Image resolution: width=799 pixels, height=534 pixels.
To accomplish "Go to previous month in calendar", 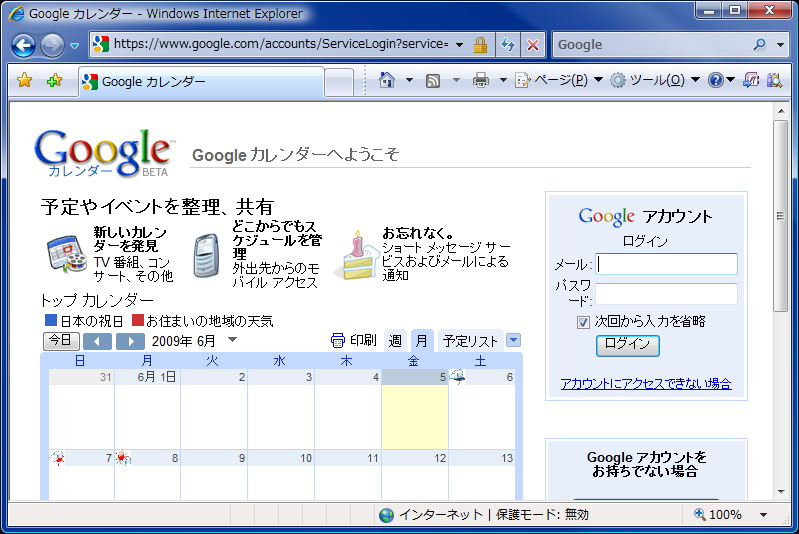I will click(x=97, y=341).
